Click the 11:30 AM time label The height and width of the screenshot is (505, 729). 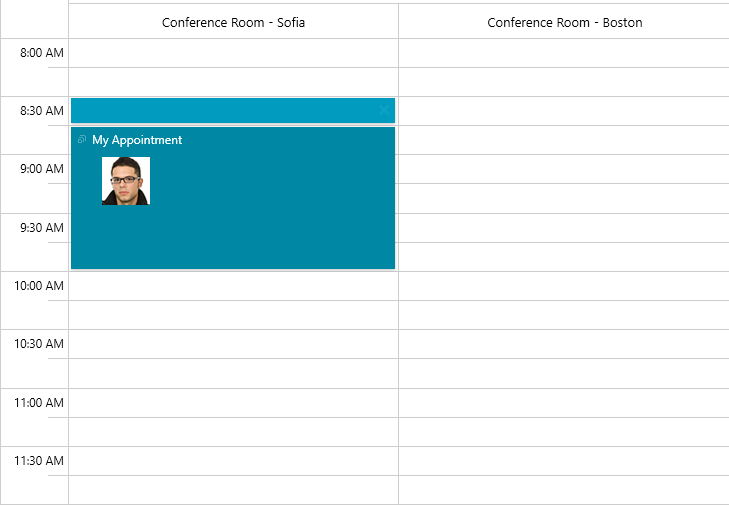[x=40, y=461]
